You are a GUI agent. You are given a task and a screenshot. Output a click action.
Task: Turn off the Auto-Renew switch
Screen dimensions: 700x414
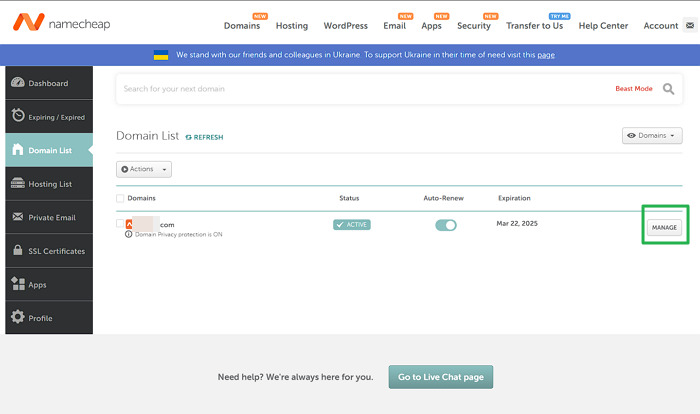(446, 225)
